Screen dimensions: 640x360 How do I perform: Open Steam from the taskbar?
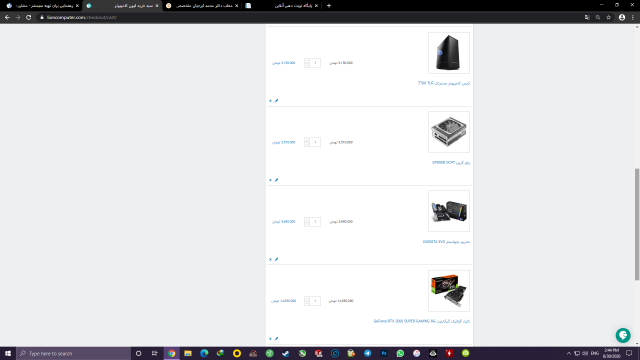[286, 353]
